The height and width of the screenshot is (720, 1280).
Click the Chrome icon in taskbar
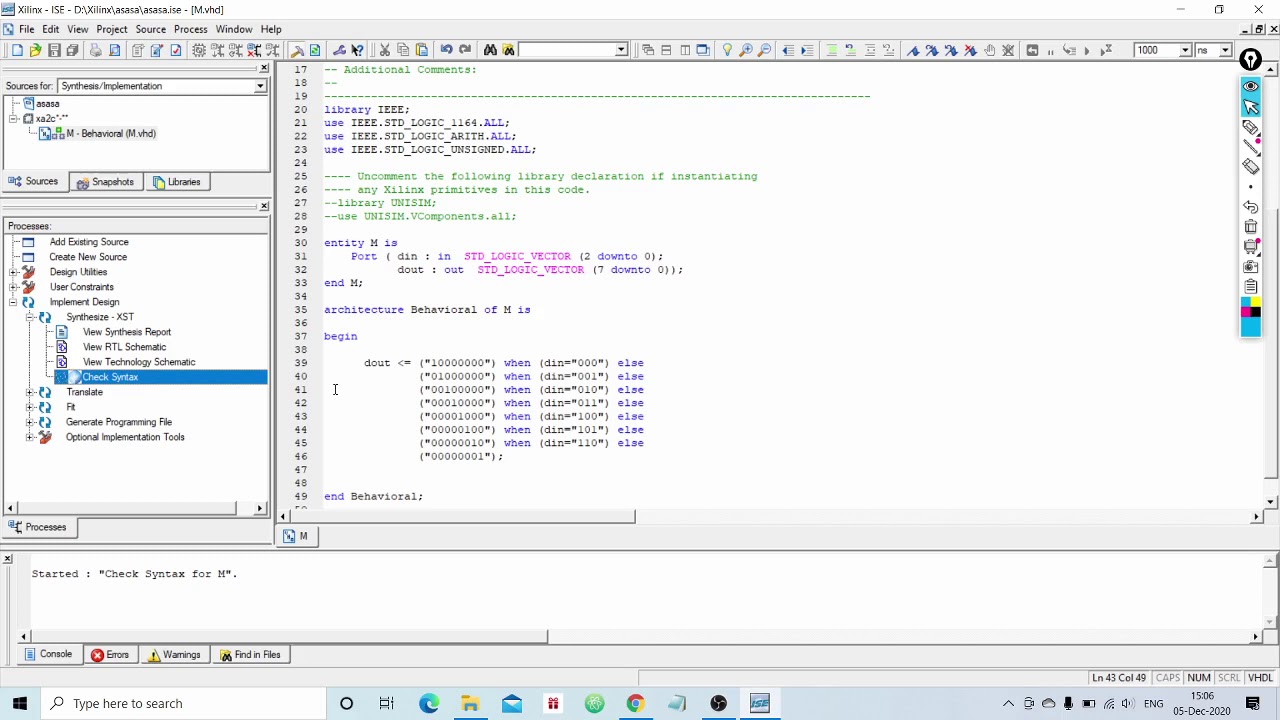click(635, 703)
